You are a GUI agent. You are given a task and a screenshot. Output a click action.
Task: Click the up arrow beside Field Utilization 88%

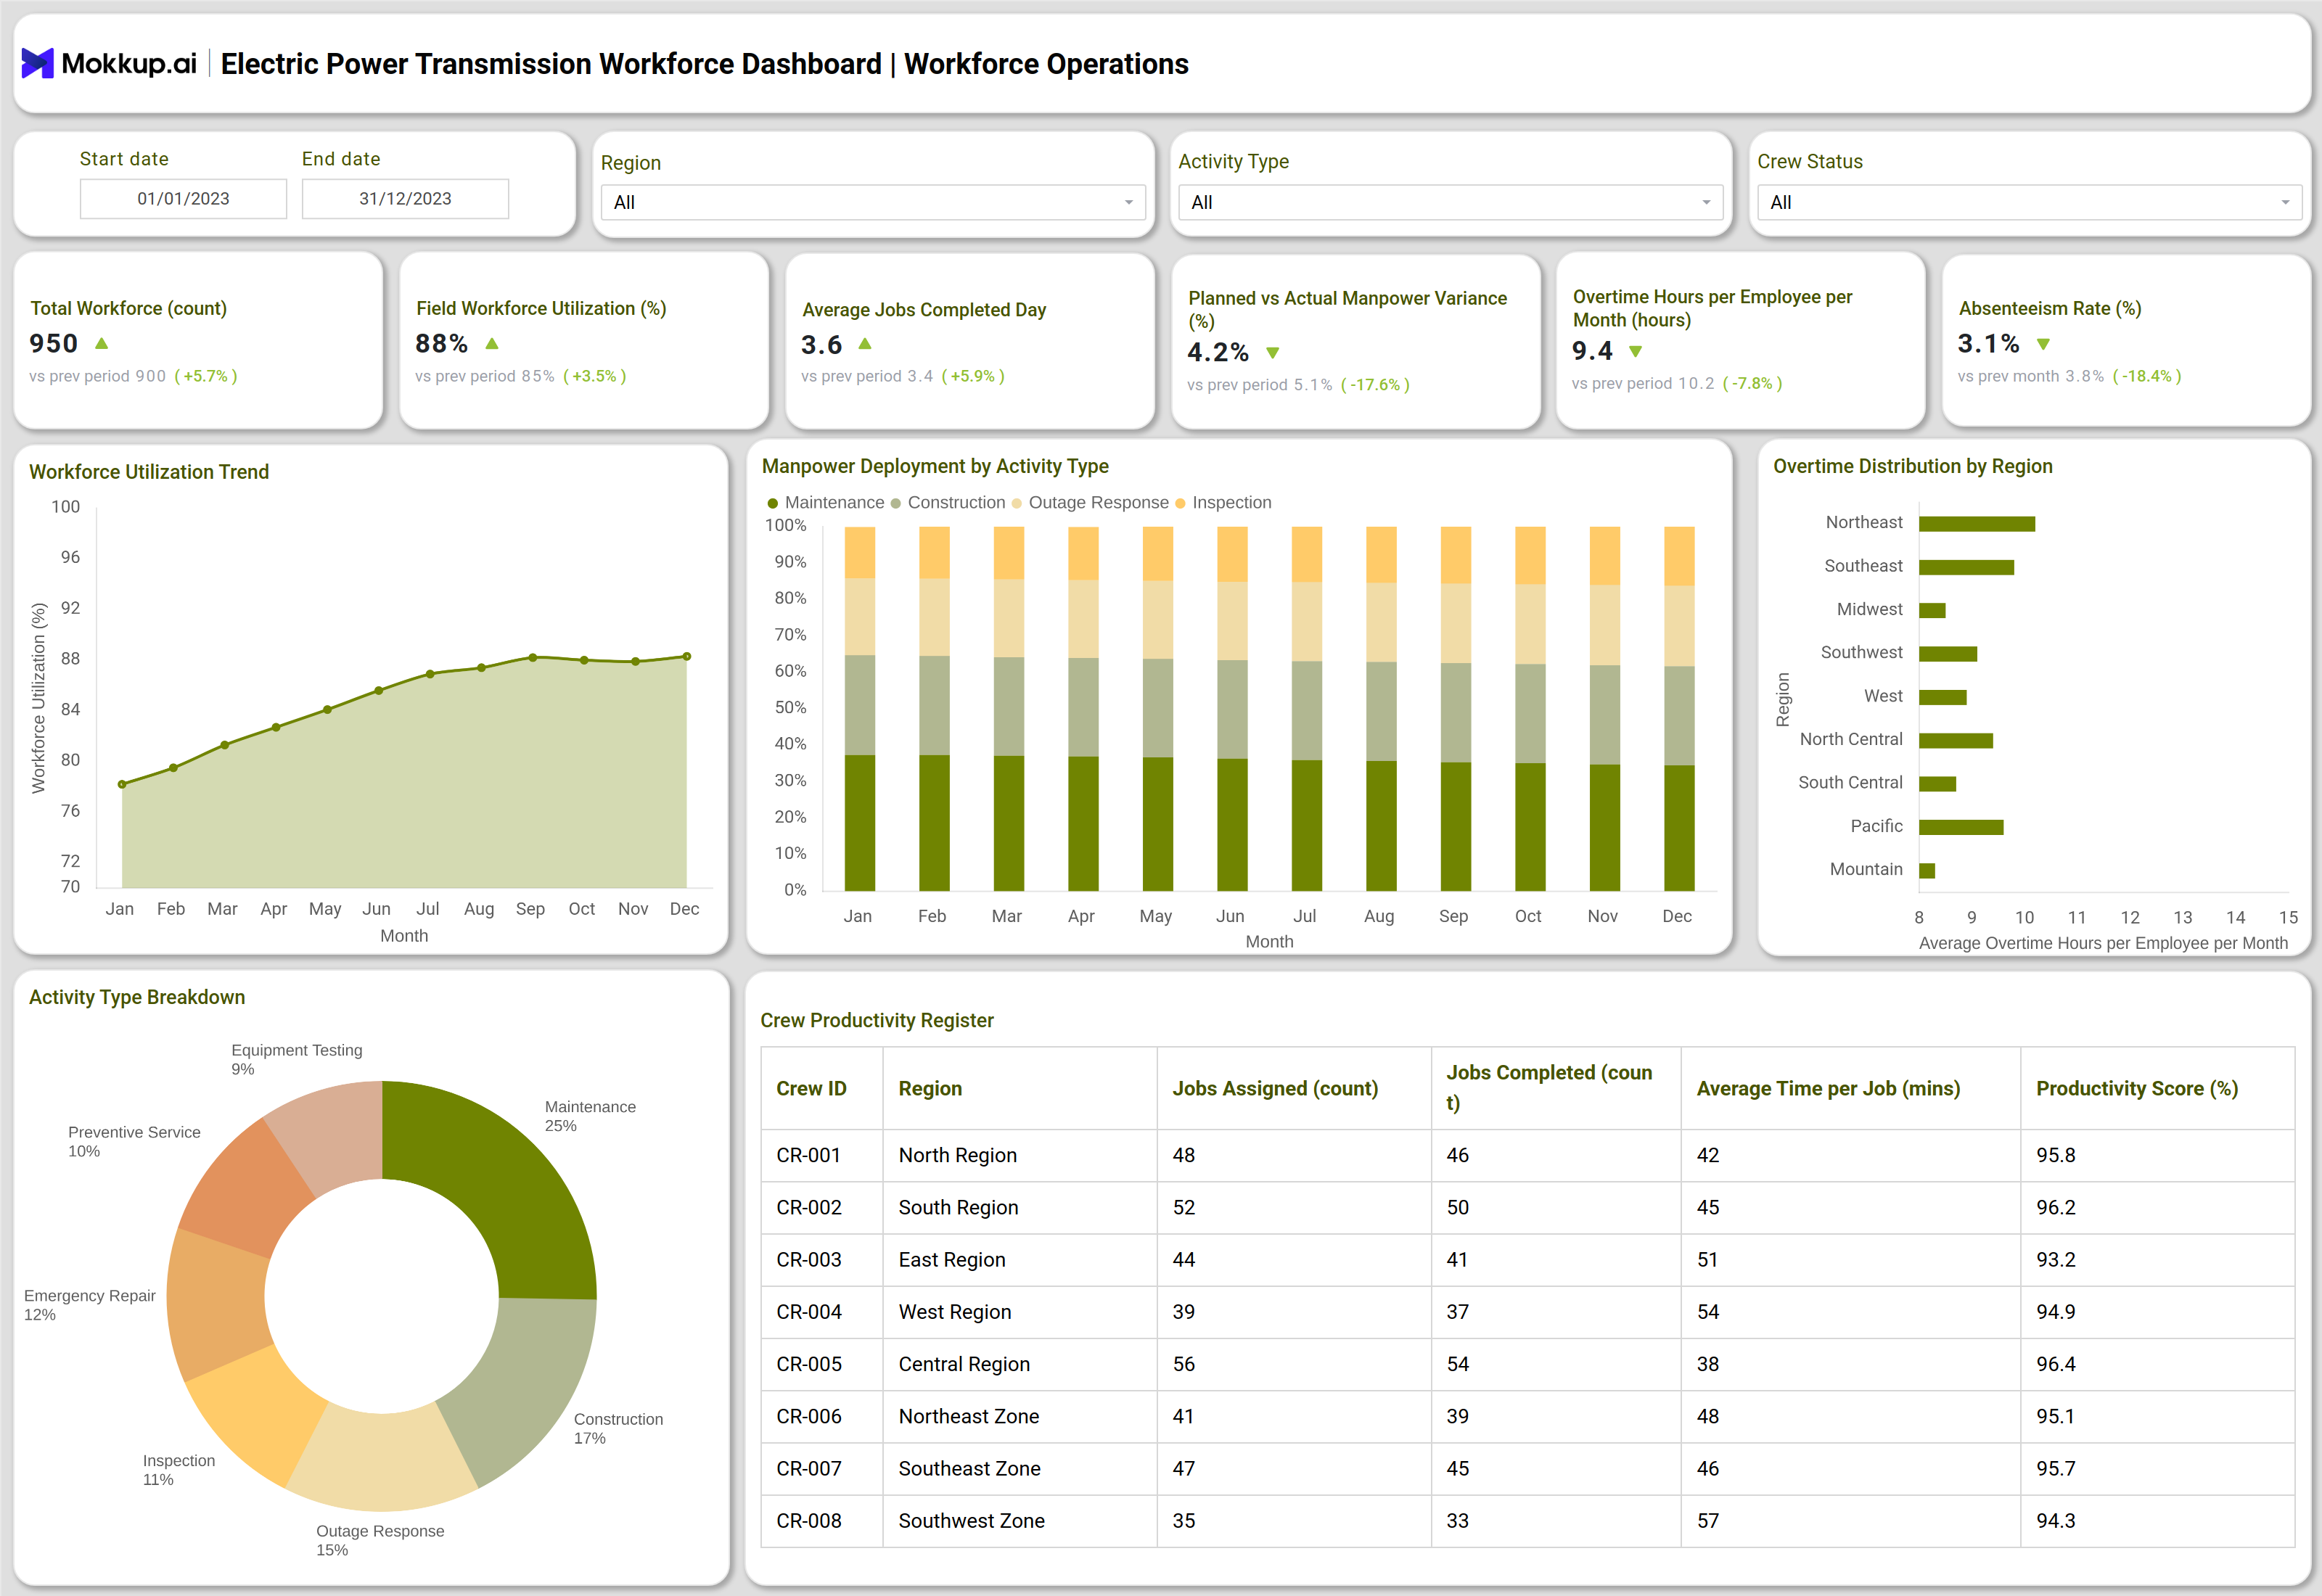click(x=491, y=343)
